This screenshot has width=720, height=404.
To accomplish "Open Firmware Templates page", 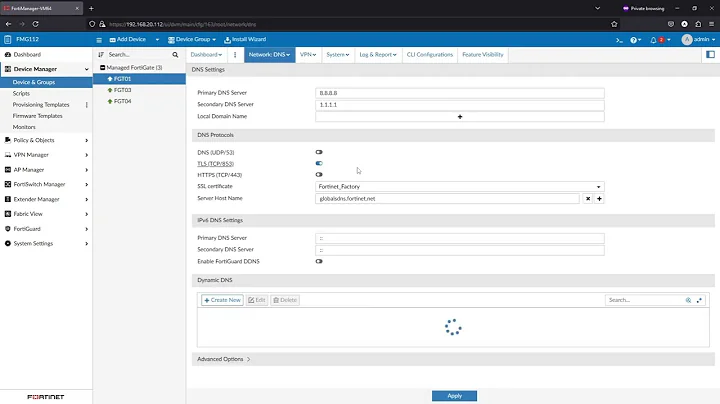I will click(x=38, y=116).
